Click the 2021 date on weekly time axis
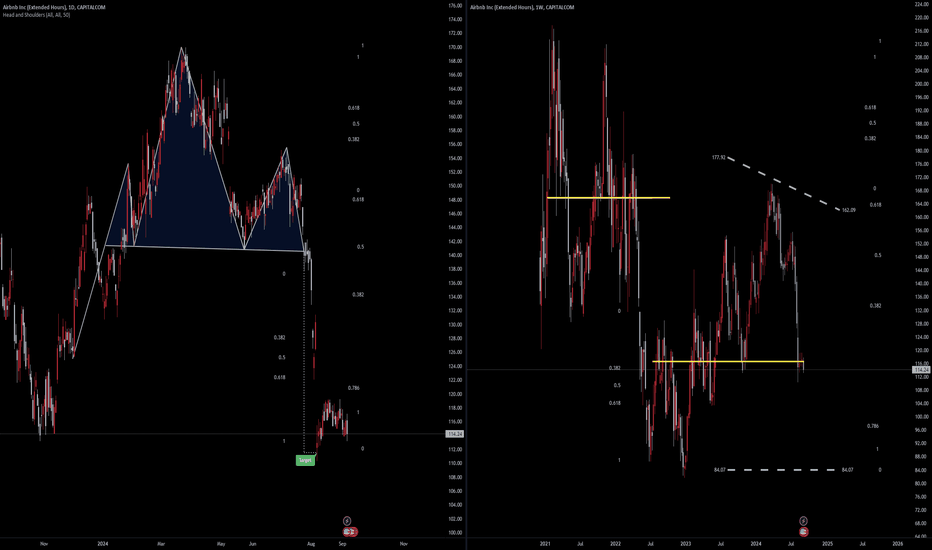Viewport: 932px width, 550px height. coord(545,543)
